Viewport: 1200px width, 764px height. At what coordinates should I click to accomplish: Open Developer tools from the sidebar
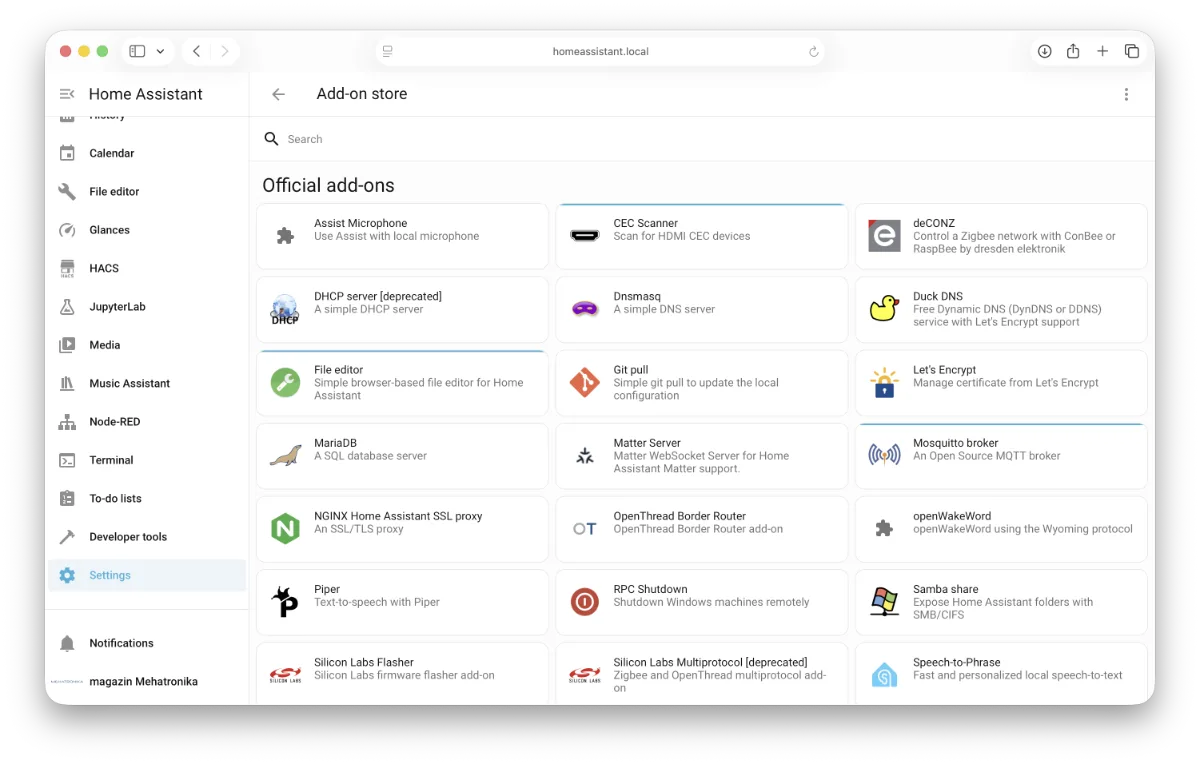coord(128,537)
